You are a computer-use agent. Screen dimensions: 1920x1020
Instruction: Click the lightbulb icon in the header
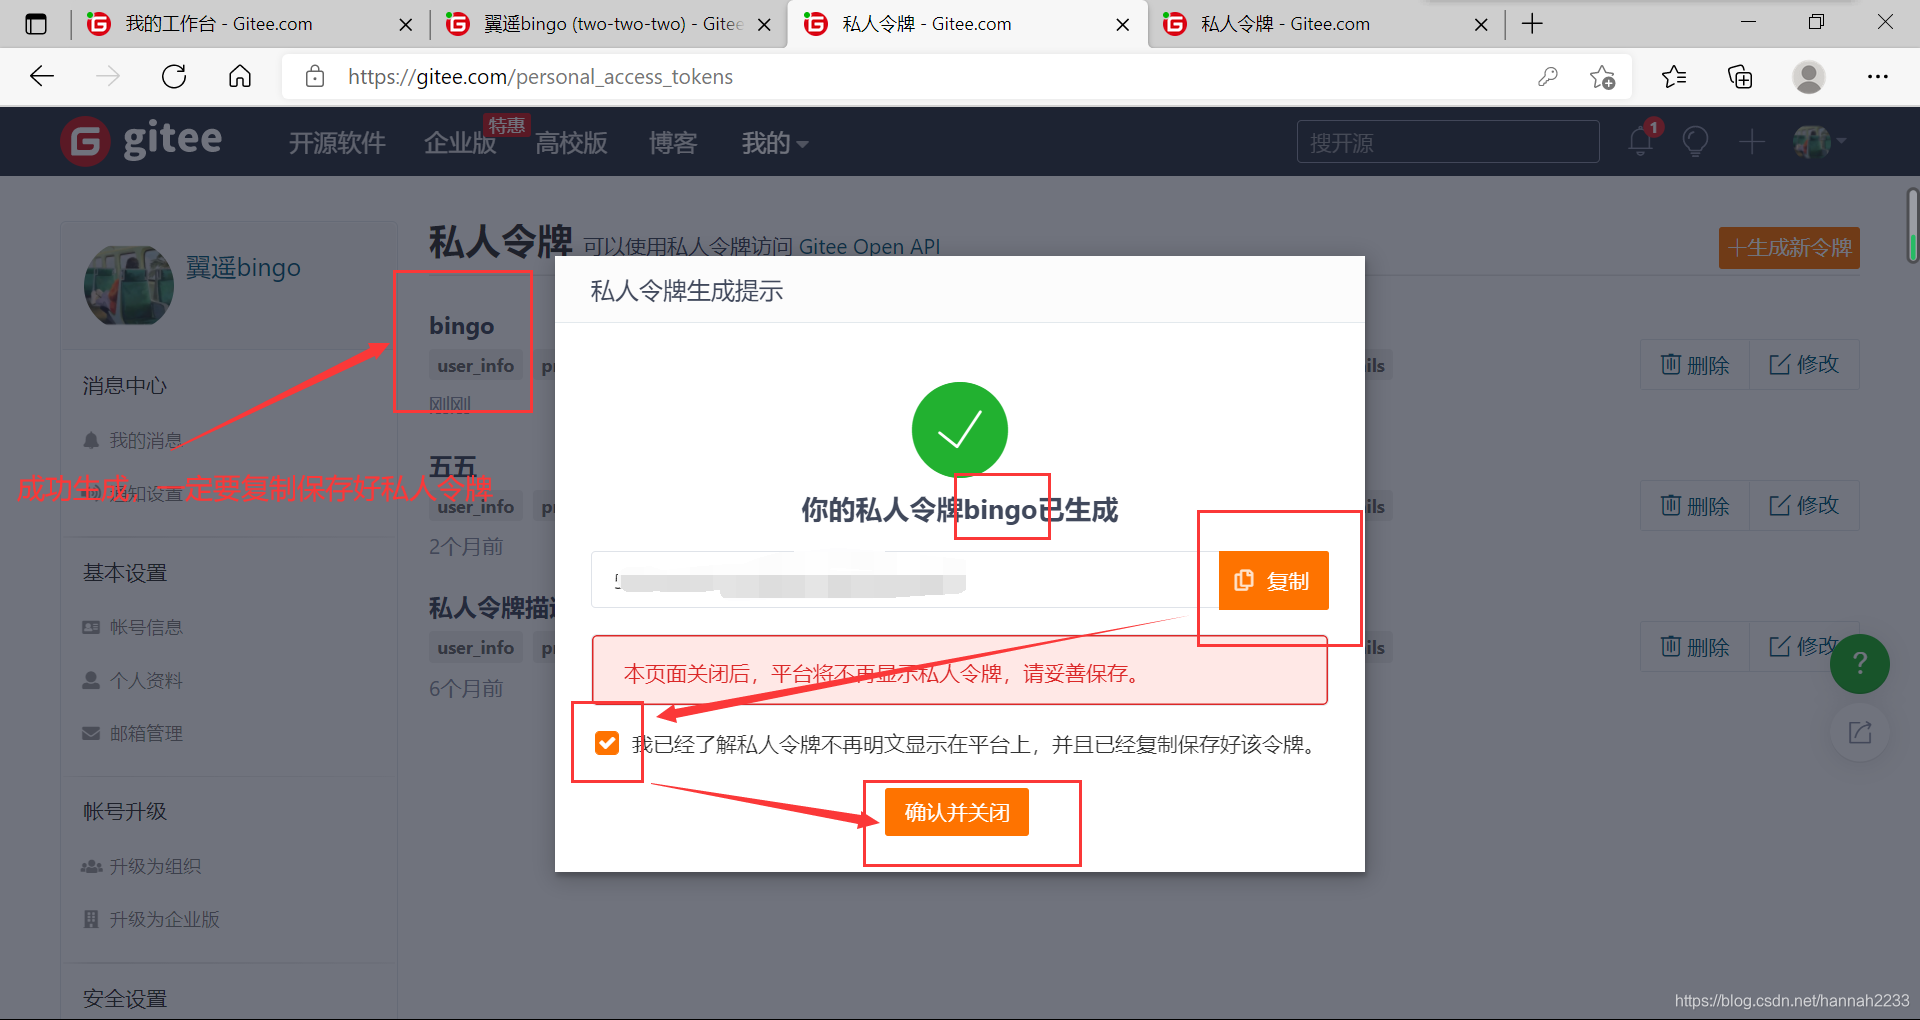point(1695,141)
